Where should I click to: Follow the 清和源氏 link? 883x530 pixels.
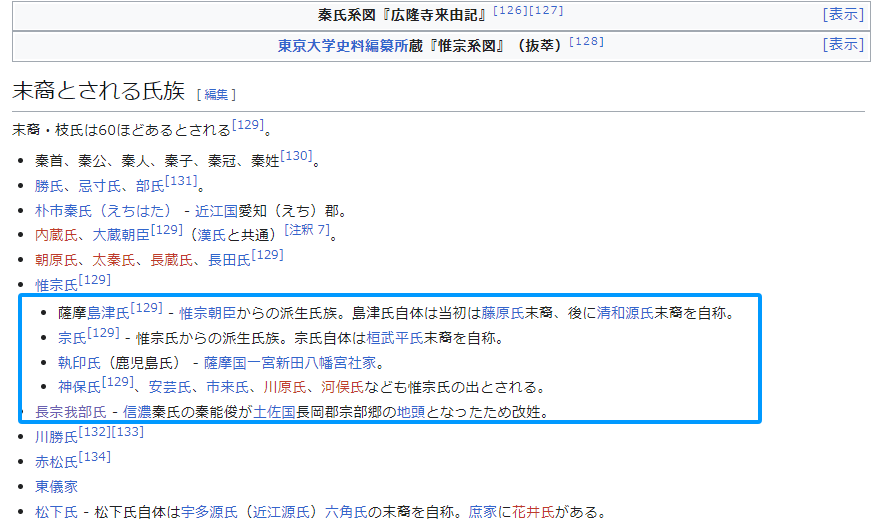click(626, 313)
